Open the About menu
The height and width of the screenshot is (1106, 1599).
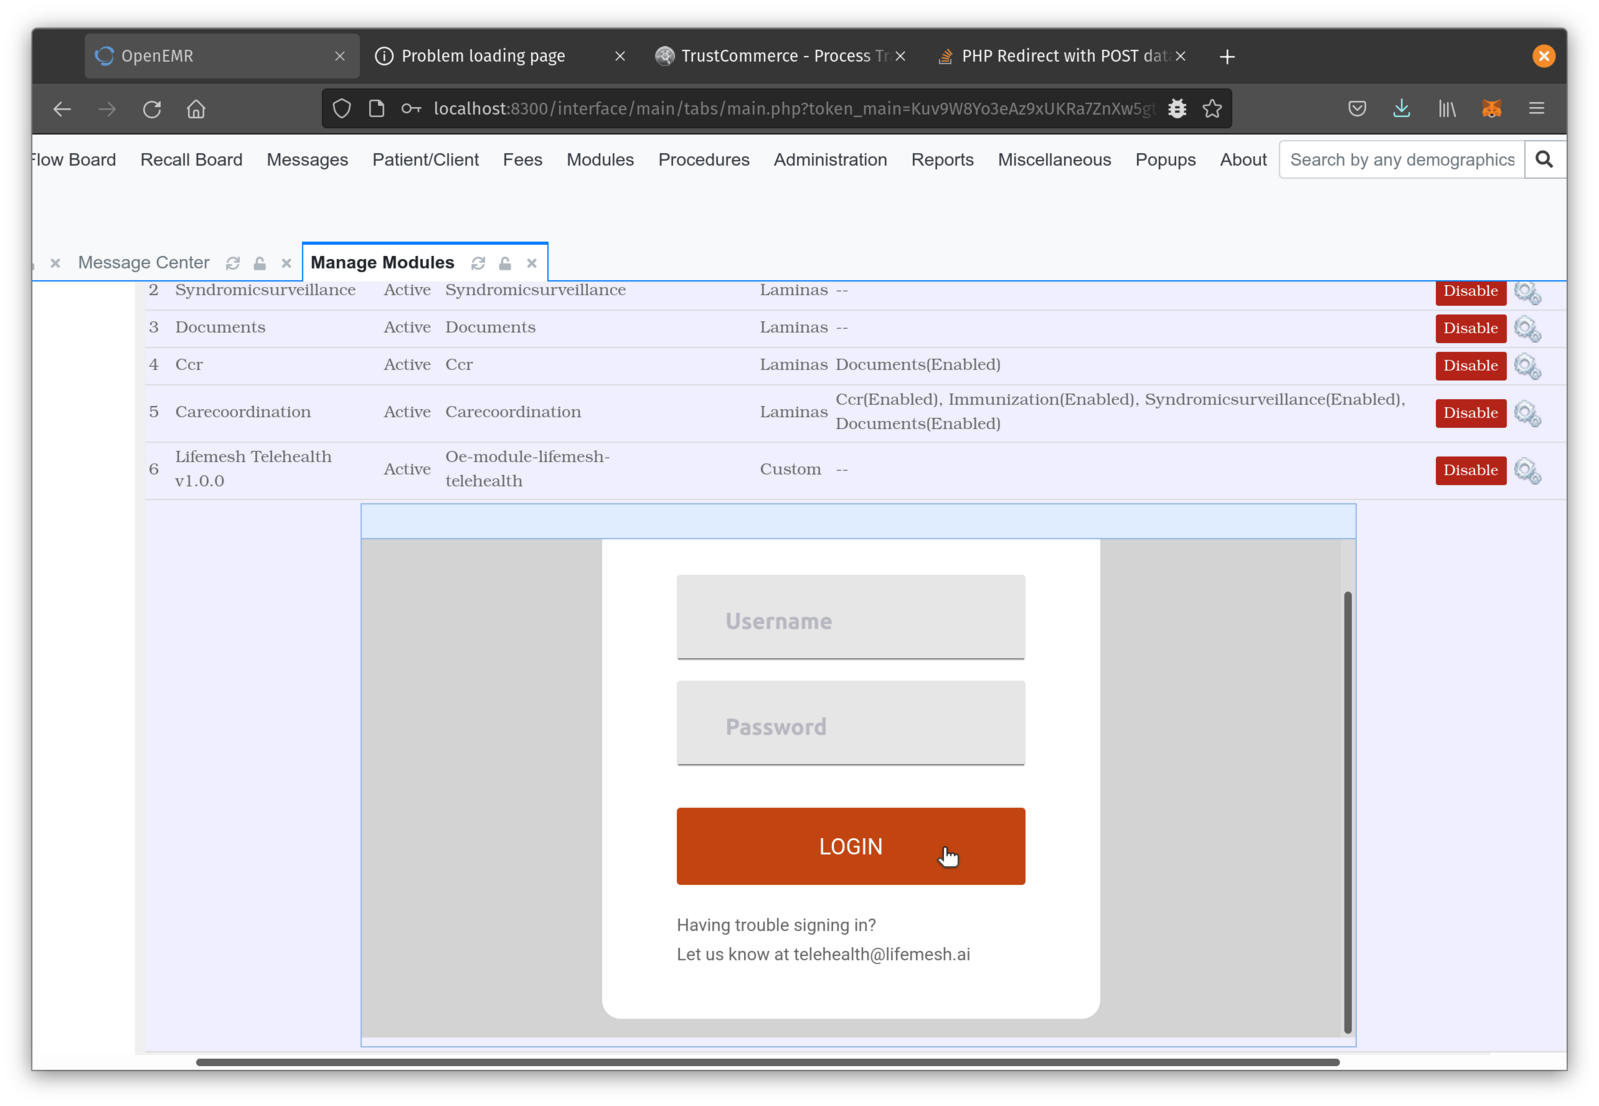1243,160
